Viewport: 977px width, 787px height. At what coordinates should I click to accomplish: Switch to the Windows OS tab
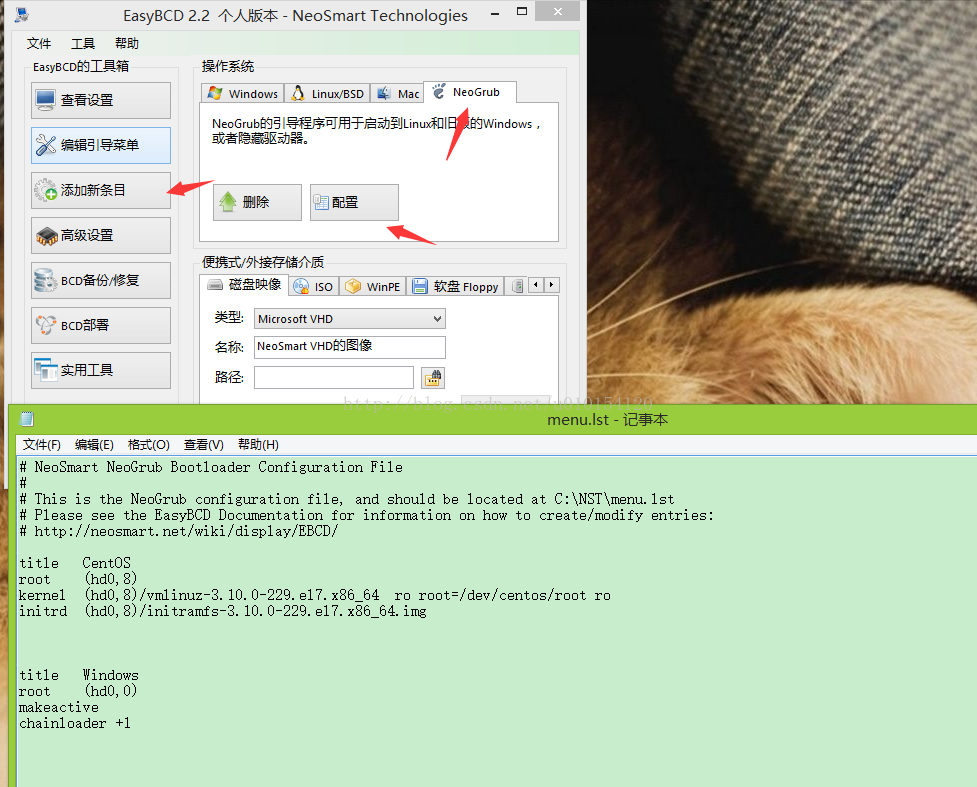[243, 93]
